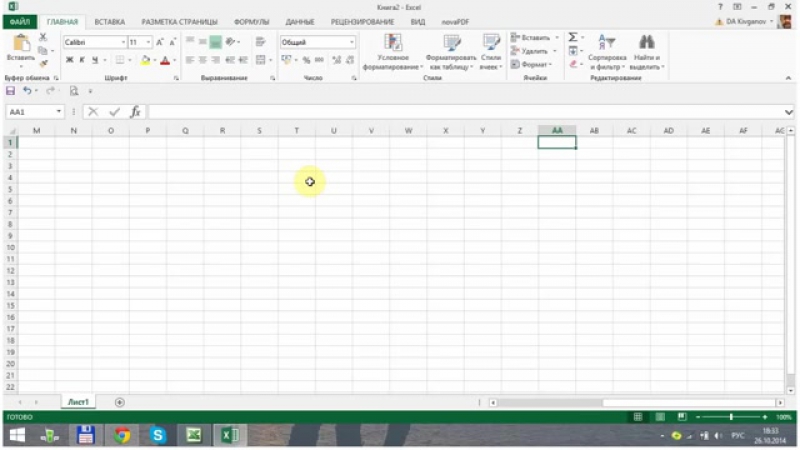The width and height of the screenshot is (800, 450).
Task: Open Conditional Formatting icon
Action: tap(393, 42)
